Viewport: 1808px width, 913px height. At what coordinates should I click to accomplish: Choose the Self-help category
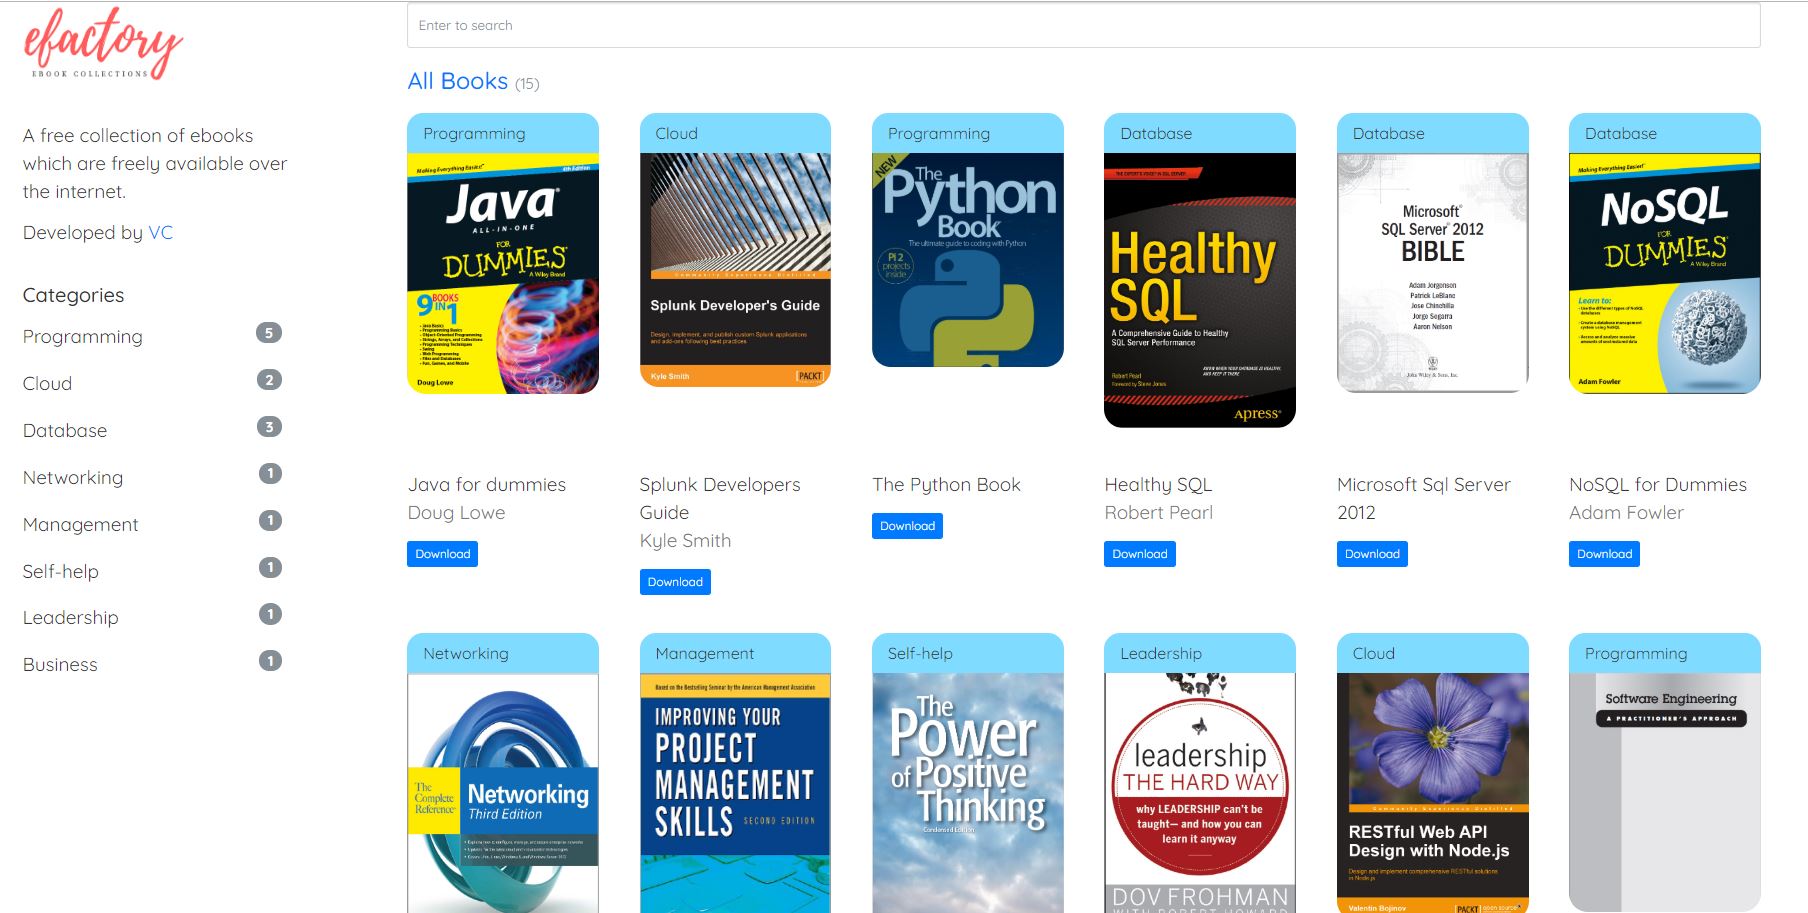(x=61, y=571)
